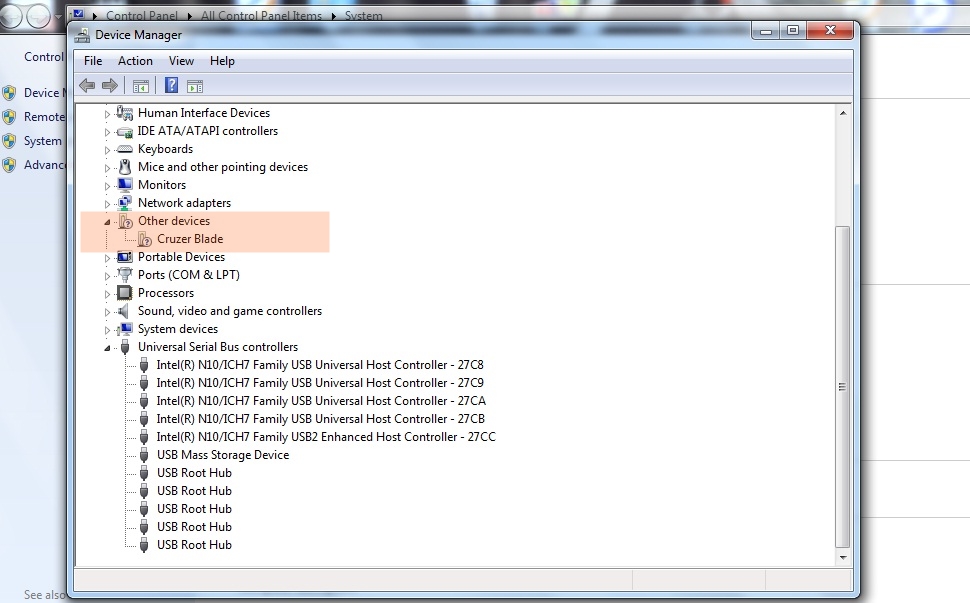Expand Sound, video and game controllers
The height and width of the screenshot is (603, 970).
(x=107, y=311)
